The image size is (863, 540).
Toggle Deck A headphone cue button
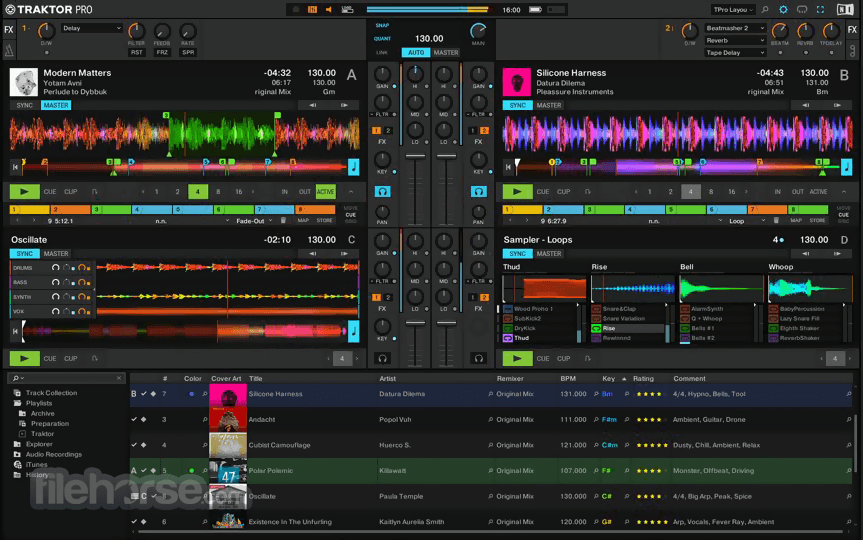pos(383,191)
